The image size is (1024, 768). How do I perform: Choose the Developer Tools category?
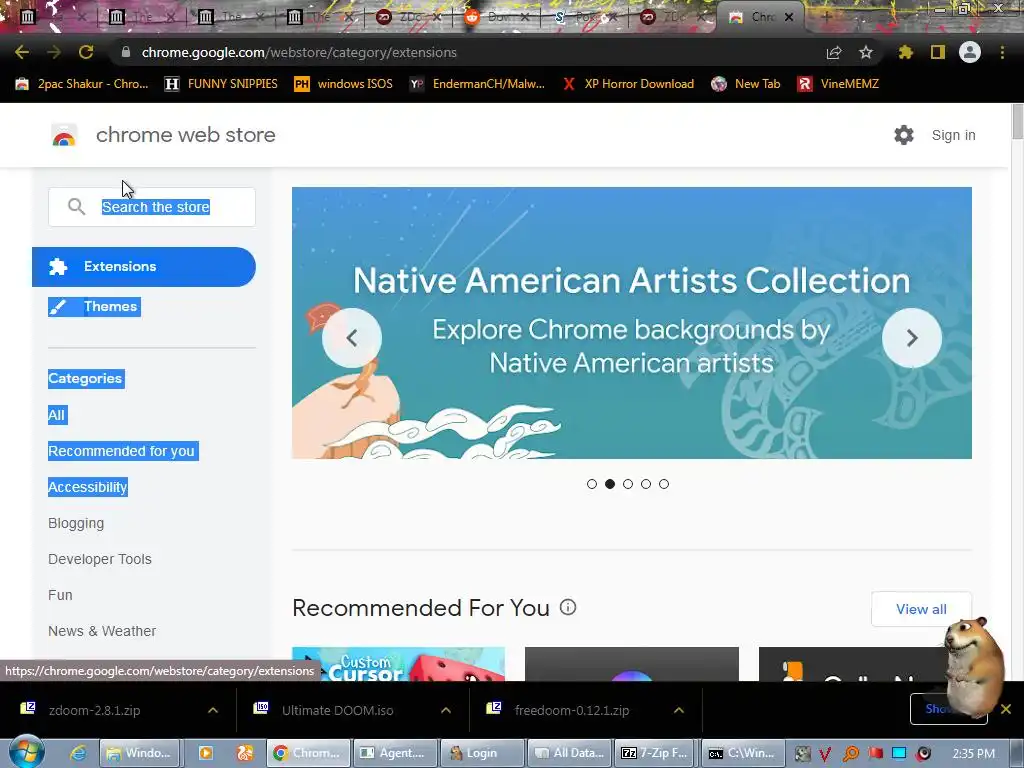99,559
